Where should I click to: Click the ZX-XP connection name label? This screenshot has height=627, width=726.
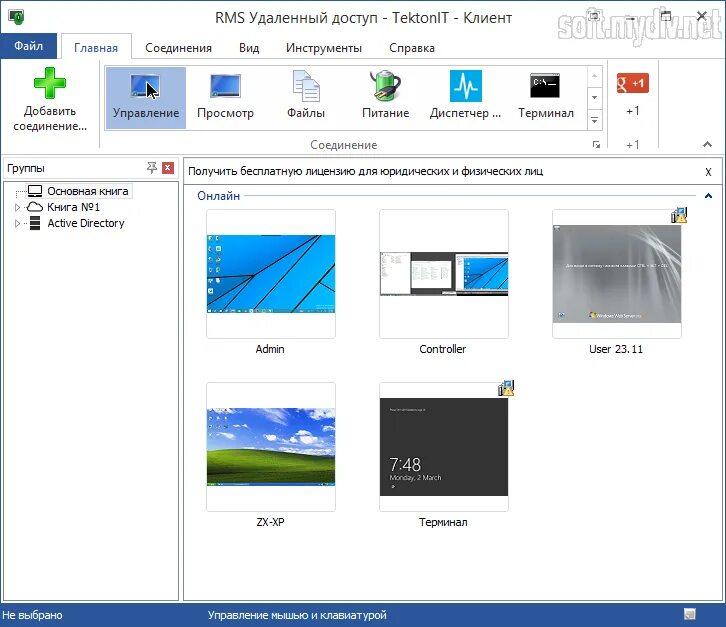coord(270,522)
